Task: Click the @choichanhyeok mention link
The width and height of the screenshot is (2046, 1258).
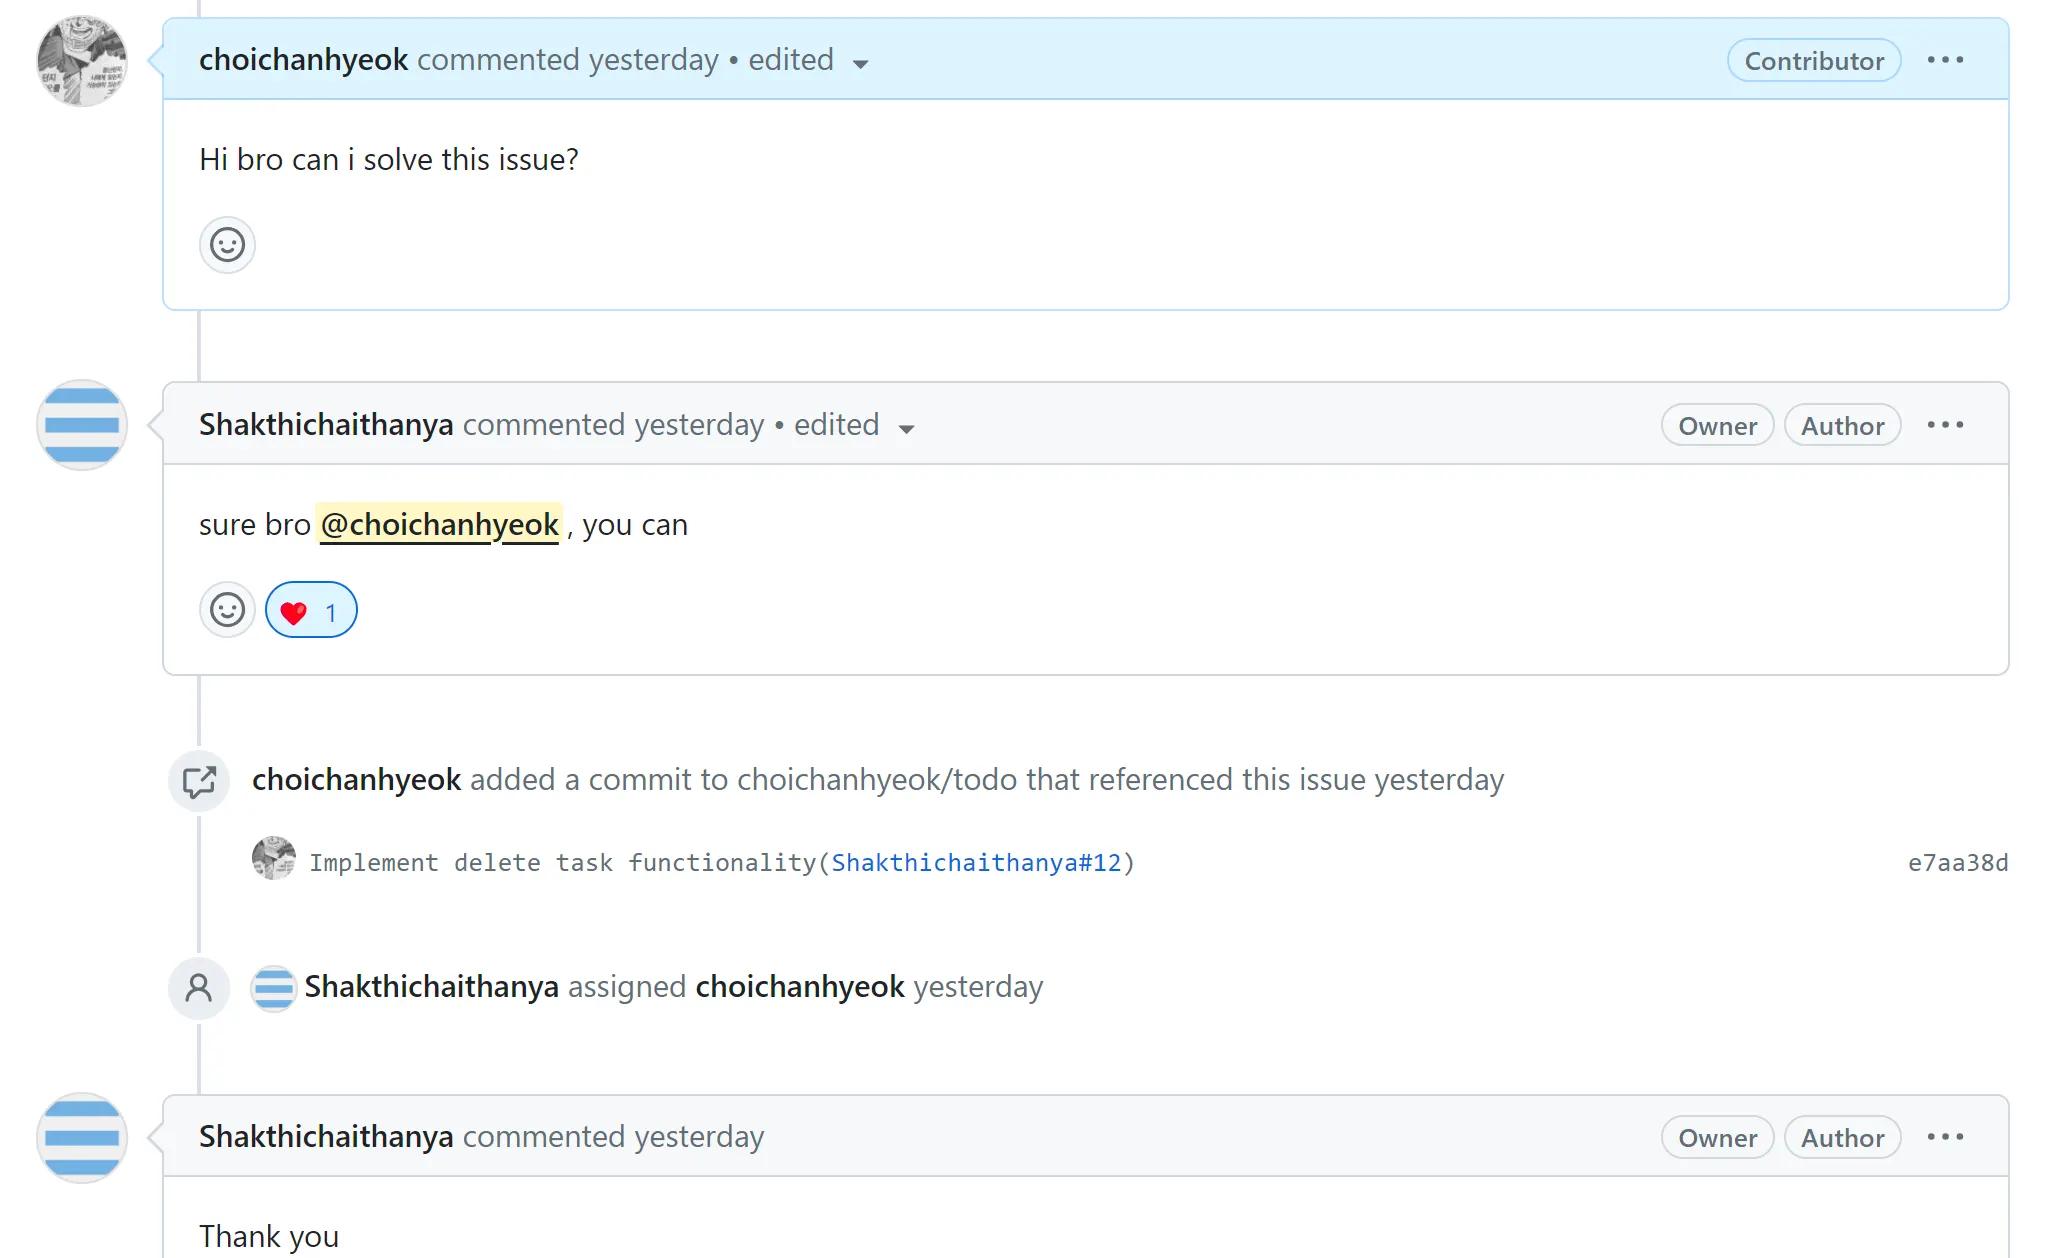Action: [439, 524]
